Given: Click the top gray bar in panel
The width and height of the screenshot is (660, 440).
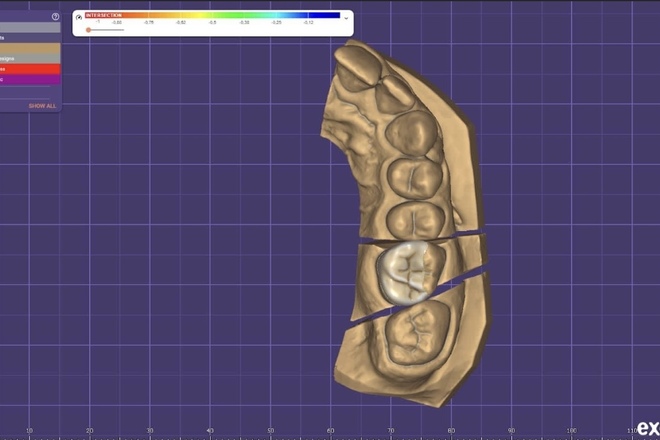Looking at the screenshot, I should (30, 27).
